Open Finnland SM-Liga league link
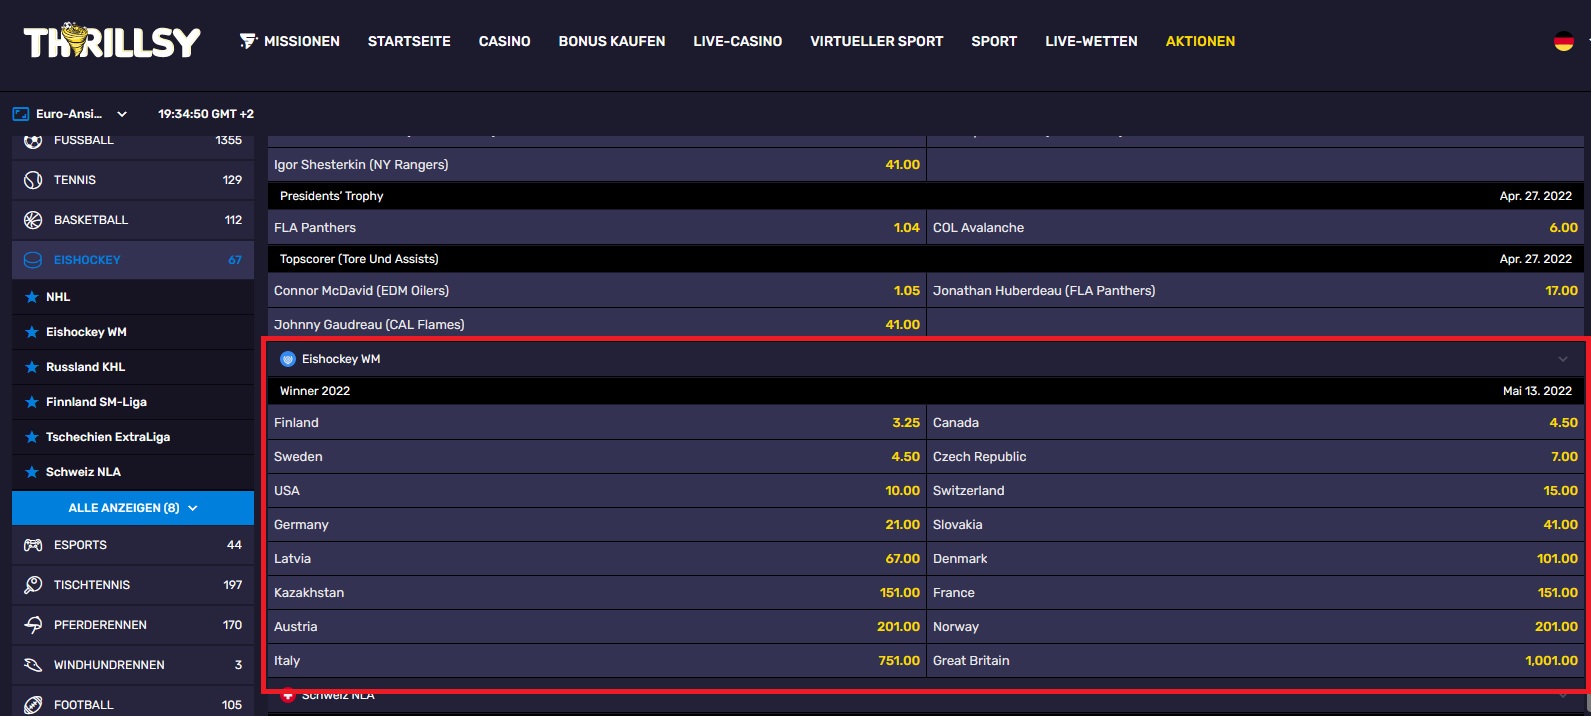Viewport: 1591px width, 716px height. pos(96,402)
